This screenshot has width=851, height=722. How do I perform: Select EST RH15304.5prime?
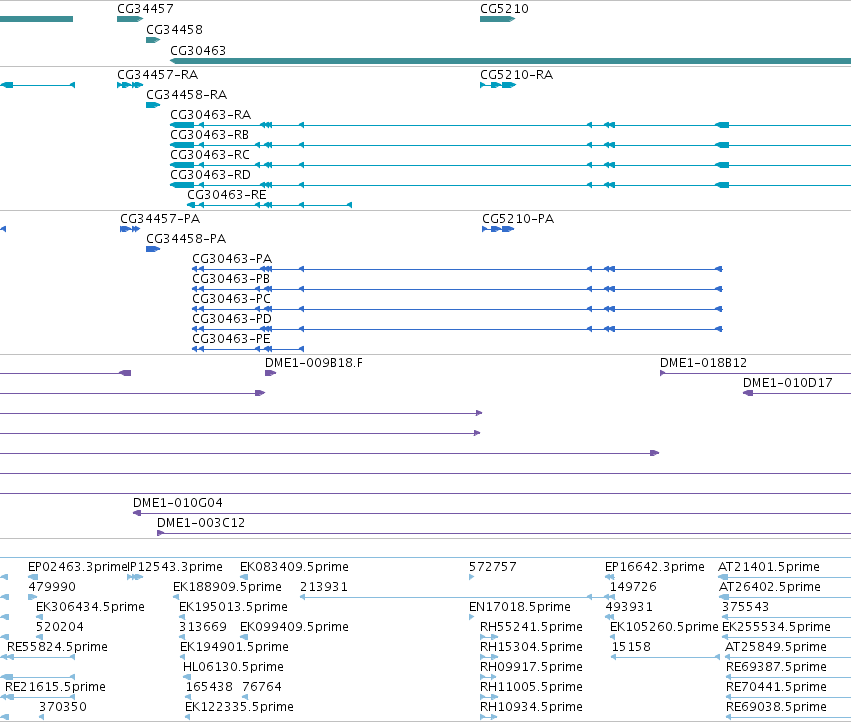531,648
